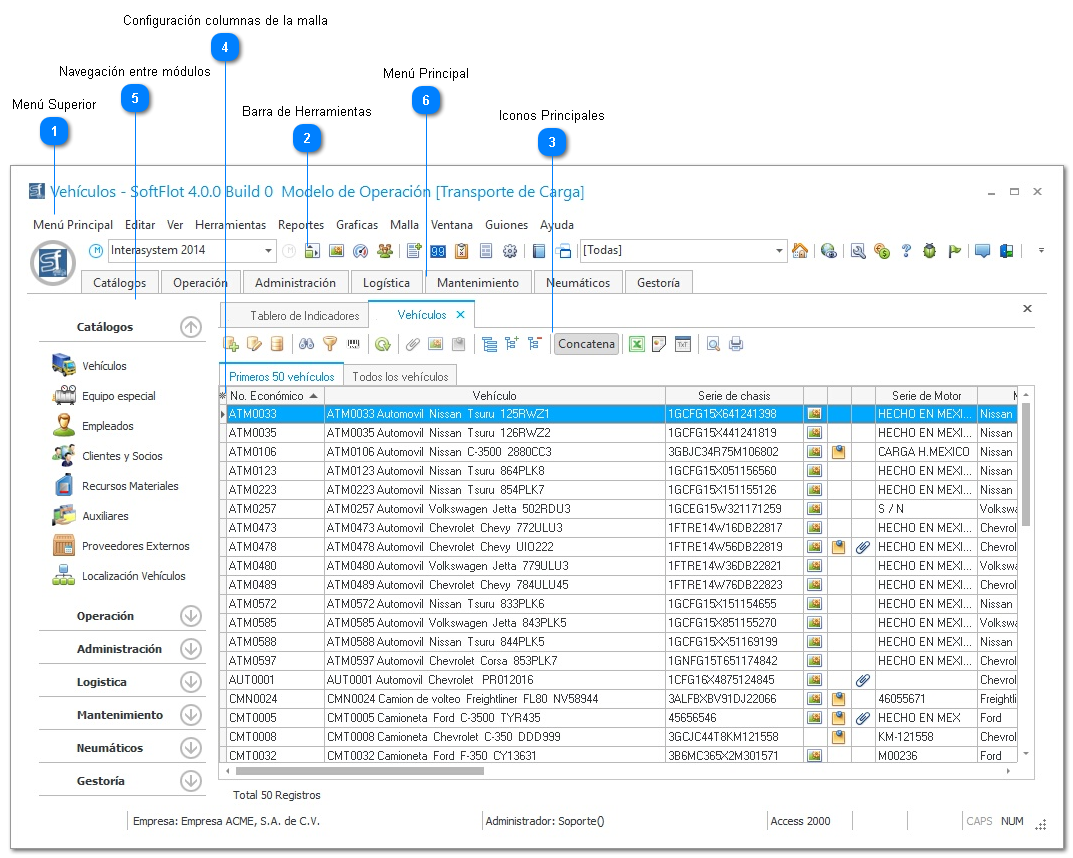Switch to Todos los vehículos tab
The height and width of the screenshot is (858, 1073).
coord(400,377)
